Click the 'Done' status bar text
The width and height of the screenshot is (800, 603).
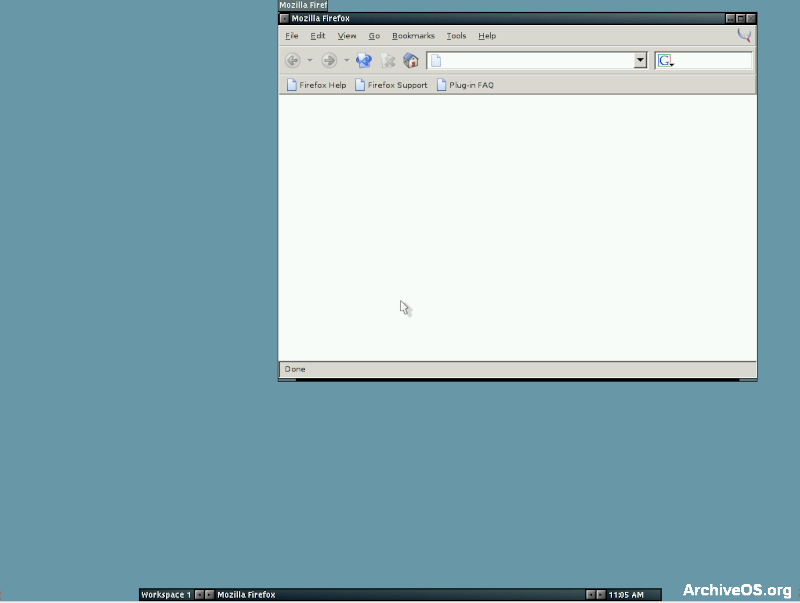pyautogui.click(x=295, y=369)
